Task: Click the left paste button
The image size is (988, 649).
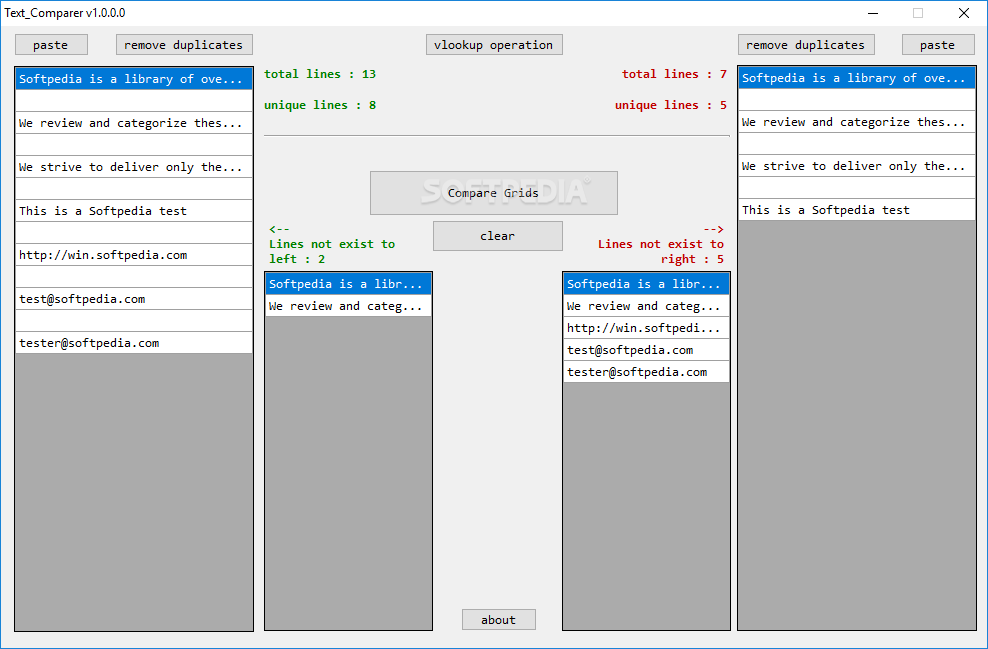Action: (51, 45)
